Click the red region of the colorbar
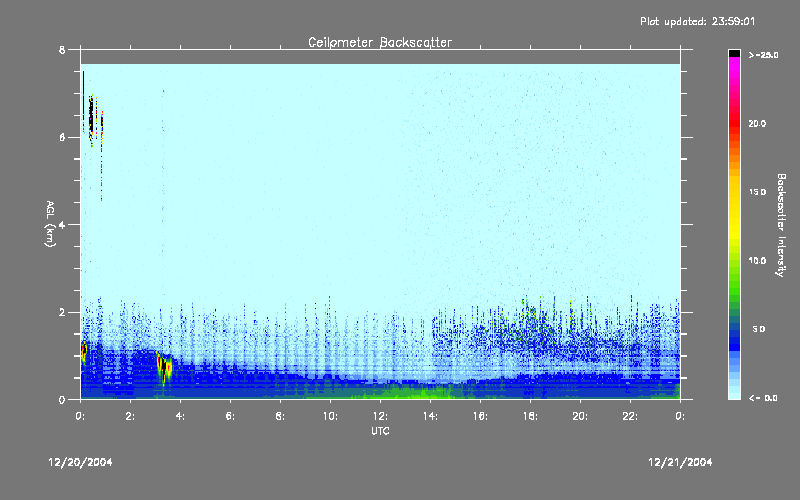This screenshot has width=800, height=500. 734,124
